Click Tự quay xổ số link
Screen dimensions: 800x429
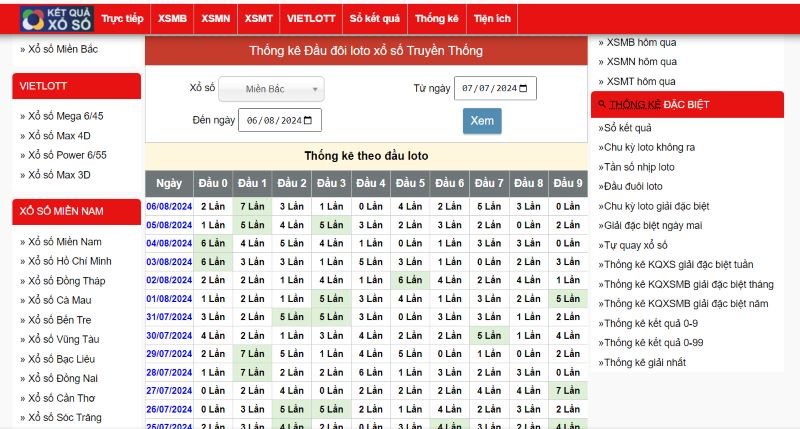635,245
